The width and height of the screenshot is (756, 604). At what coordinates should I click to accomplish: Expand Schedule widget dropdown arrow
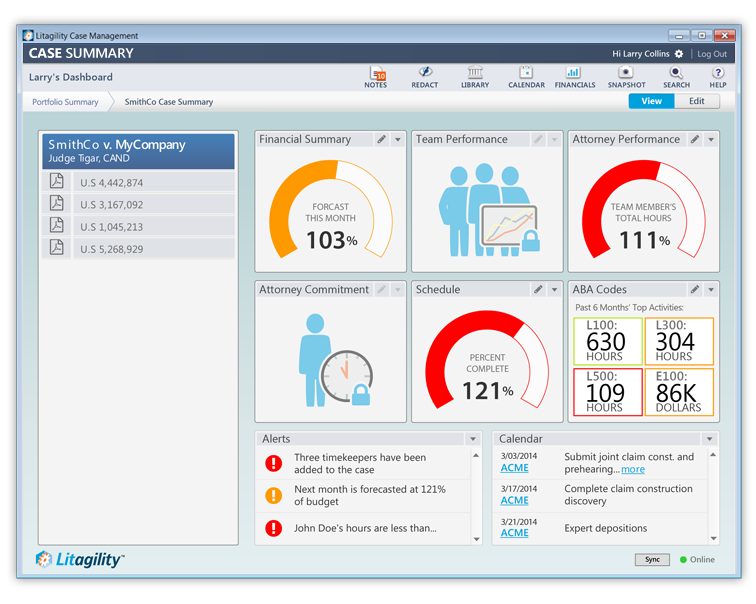pos(554,290)
